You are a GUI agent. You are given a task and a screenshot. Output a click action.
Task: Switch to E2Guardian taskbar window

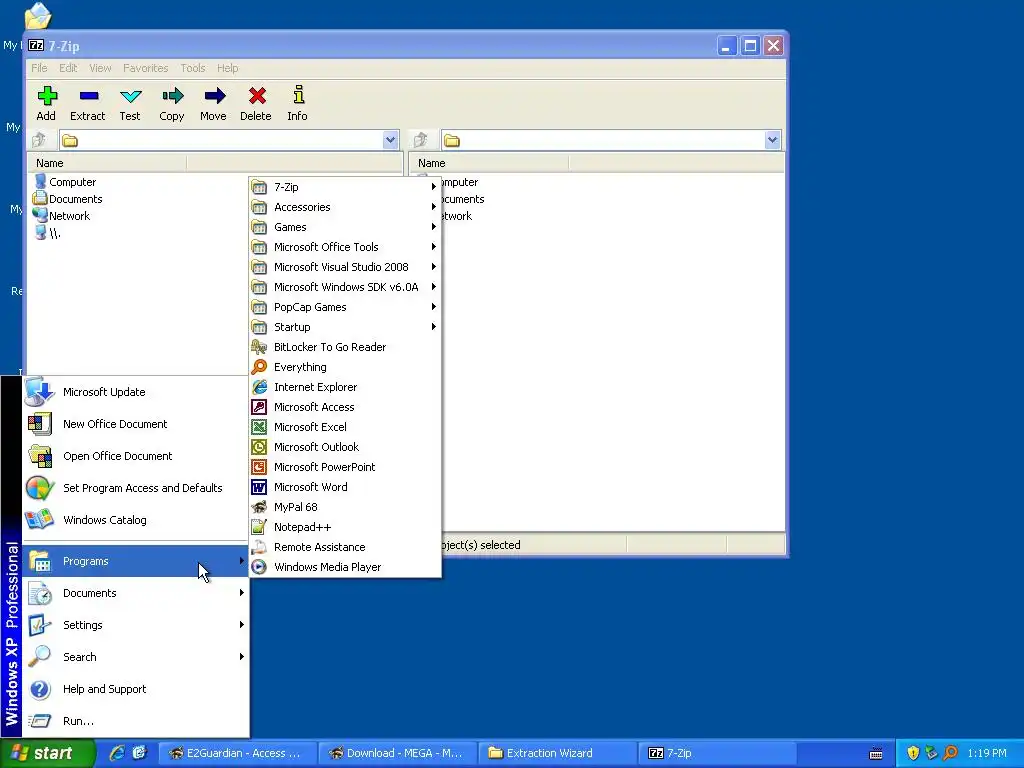[238, 753]
